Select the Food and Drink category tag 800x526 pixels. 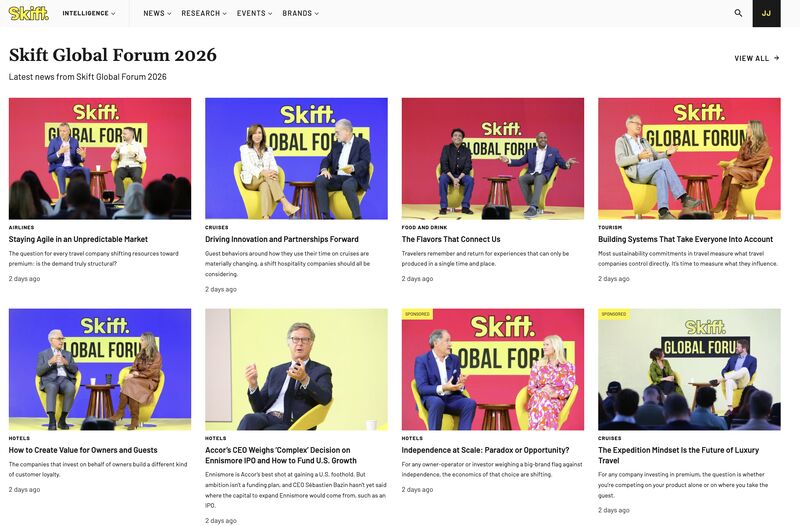click(424, 228)
